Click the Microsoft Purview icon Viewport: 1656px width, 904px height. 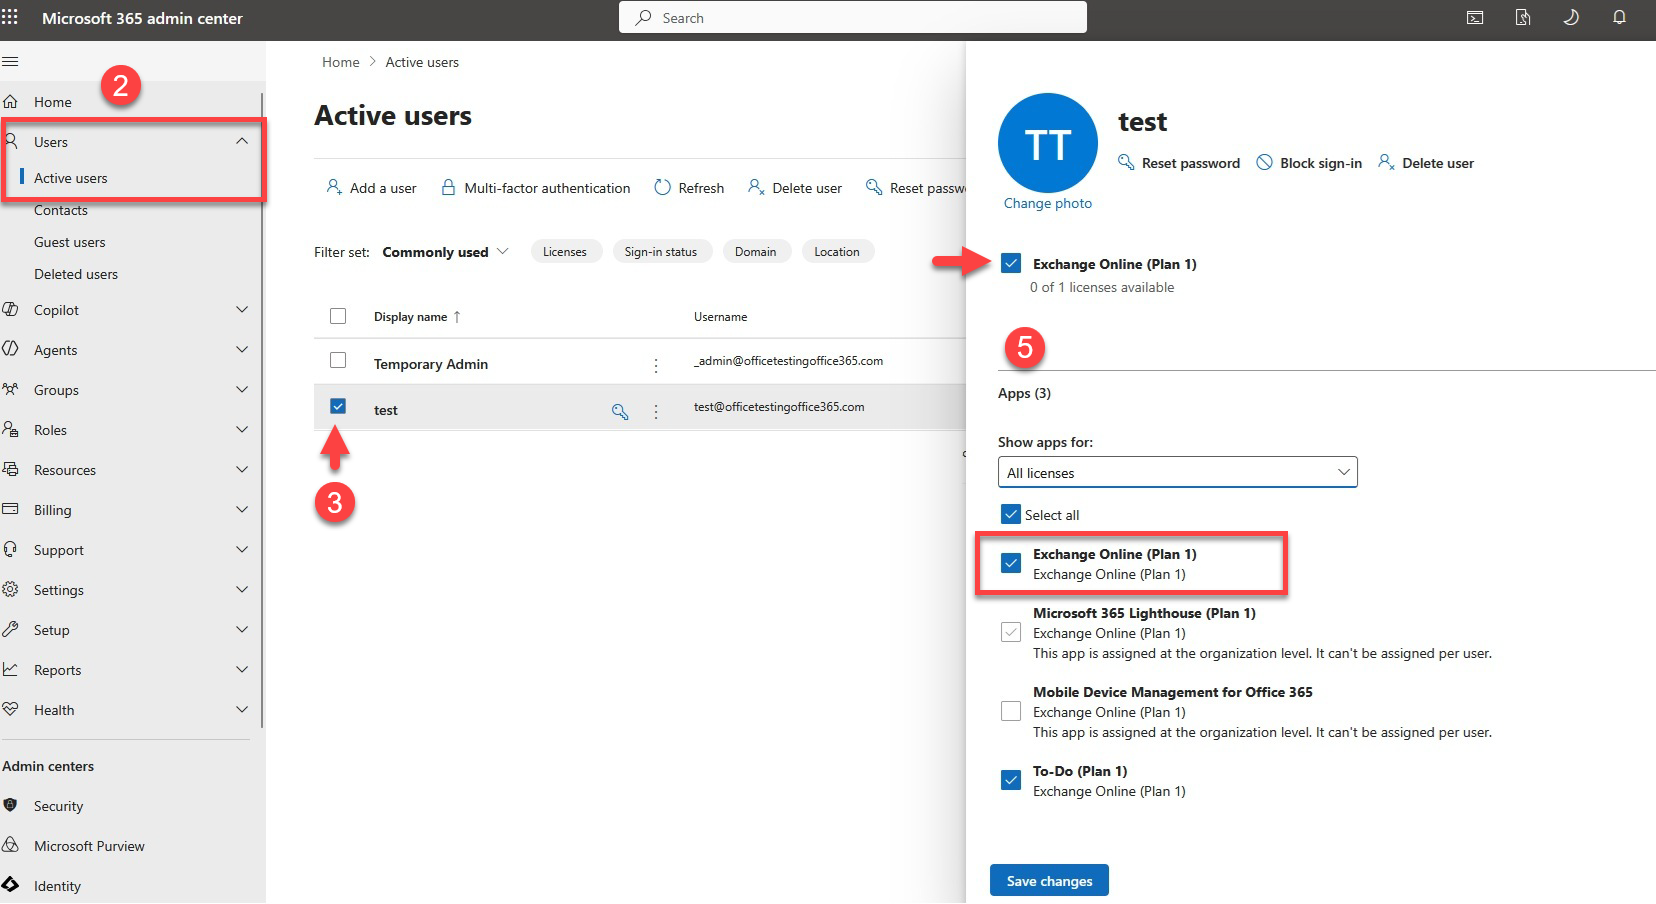[x=10, y=845]
